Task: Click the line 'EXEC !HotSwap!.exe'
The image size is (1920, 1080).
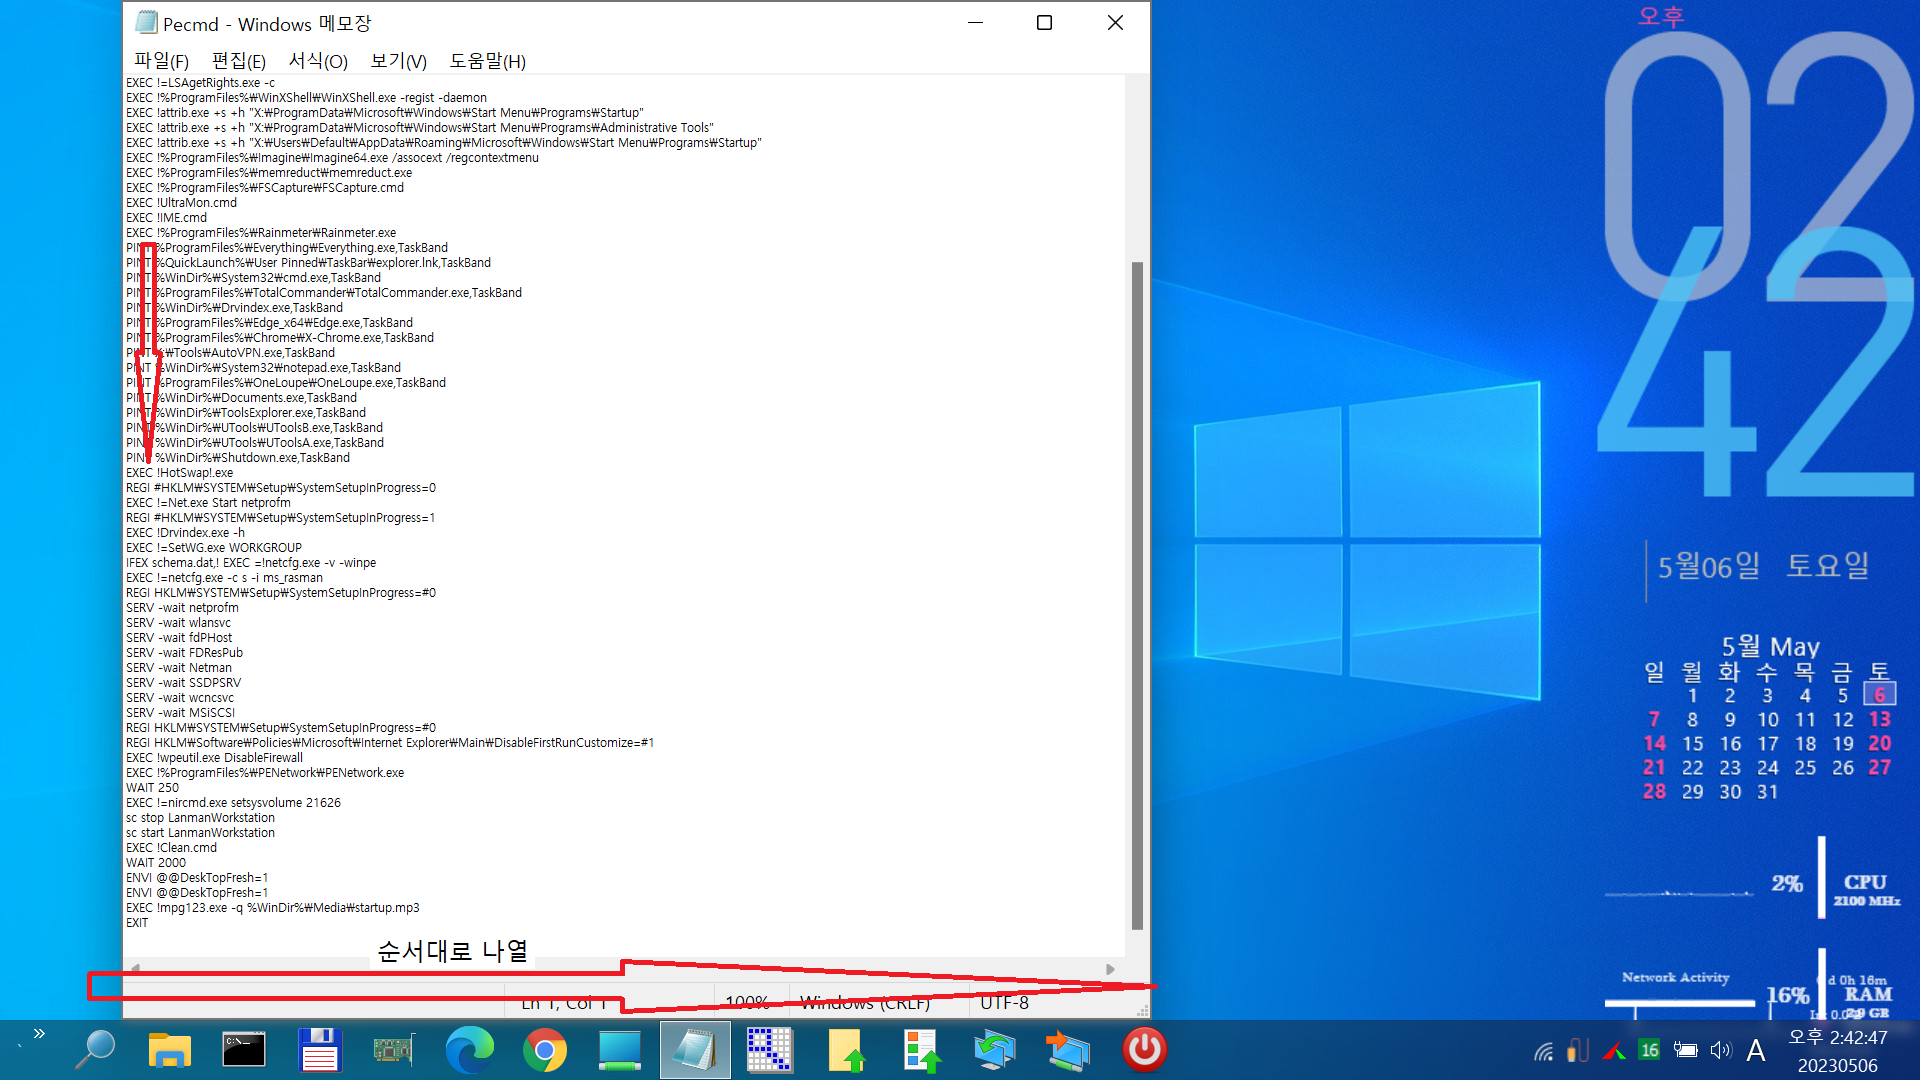Action: tap(179, 473)
